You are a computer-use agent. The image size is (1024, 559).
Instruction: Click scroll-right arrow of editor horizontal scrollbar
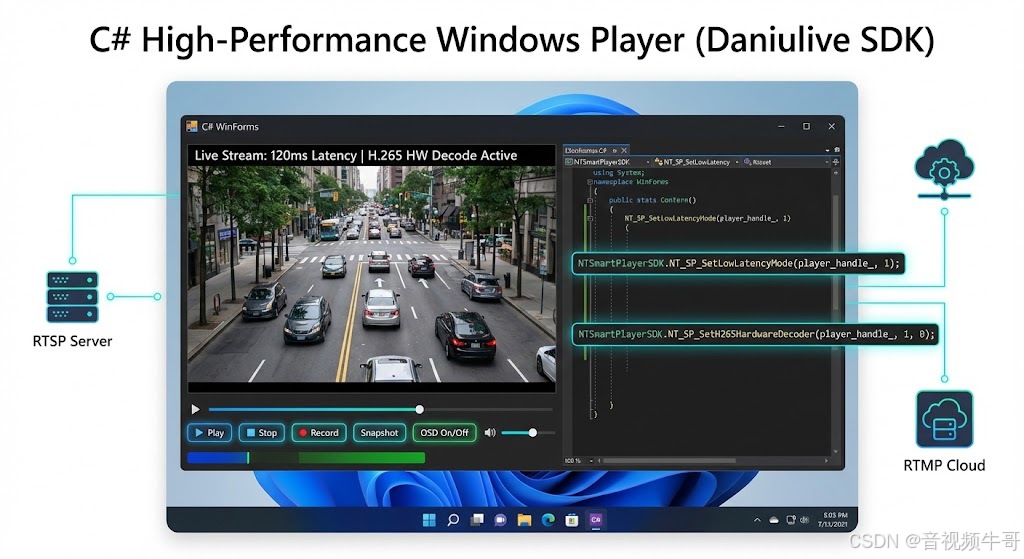pyautogui.click(x=826, y=460)
